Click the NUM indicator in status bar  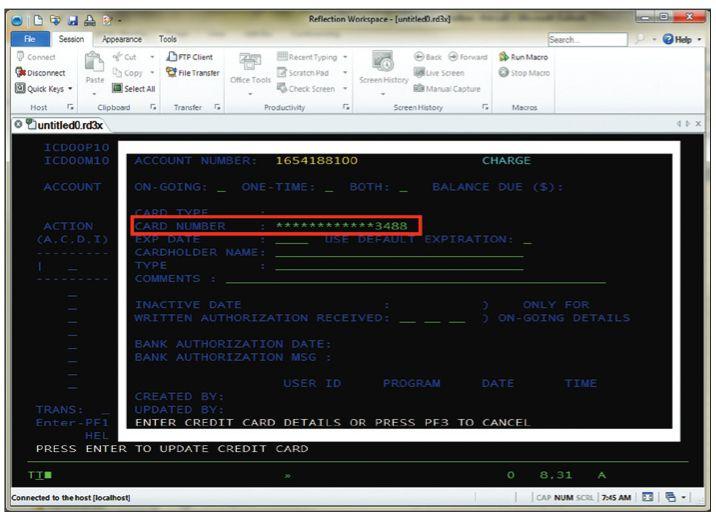click(563, 497)
